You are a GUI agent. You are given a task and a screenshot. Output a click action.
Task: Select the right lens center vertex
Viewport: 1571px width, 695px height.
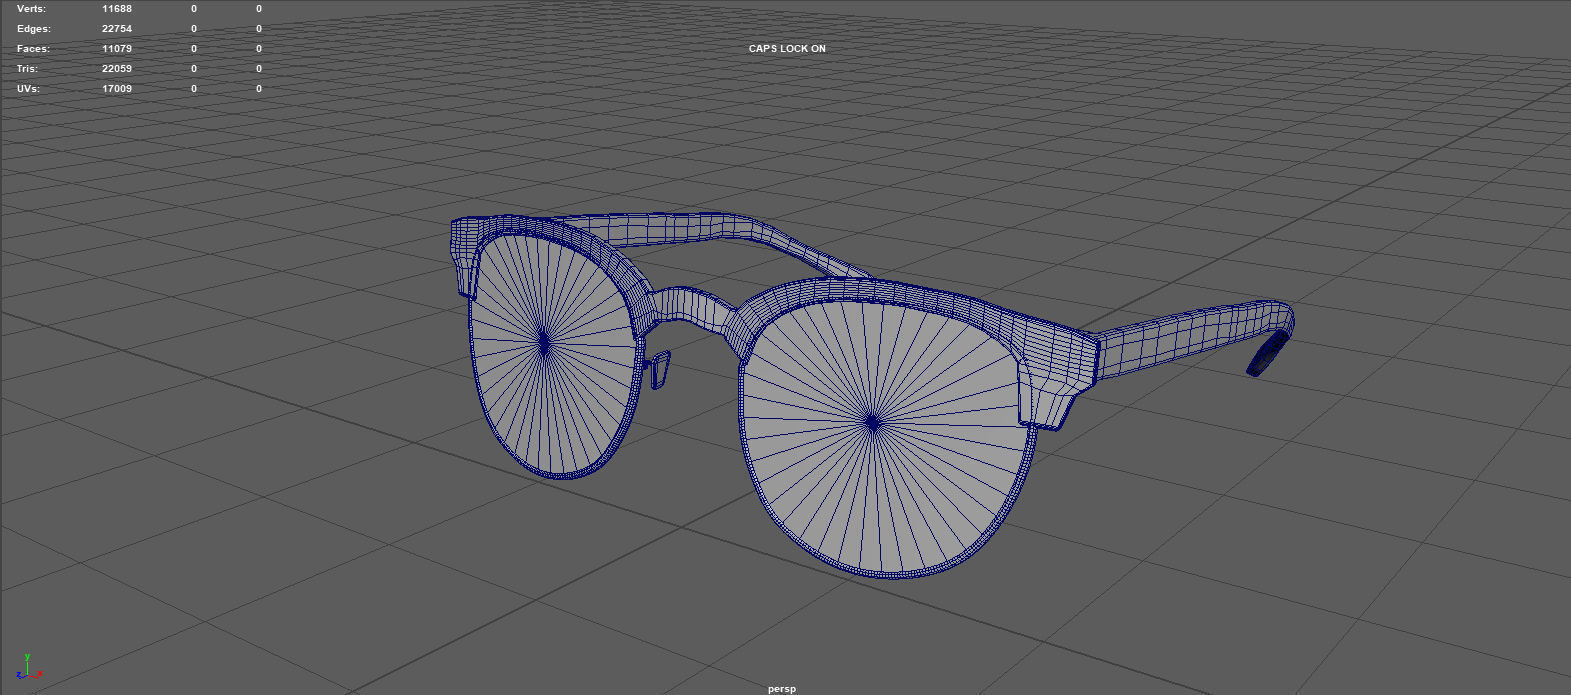click(872, 424)
